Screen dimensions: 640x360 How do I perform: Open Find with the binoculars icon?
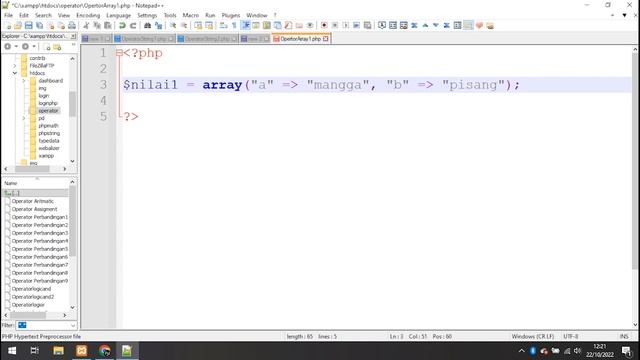147,25
